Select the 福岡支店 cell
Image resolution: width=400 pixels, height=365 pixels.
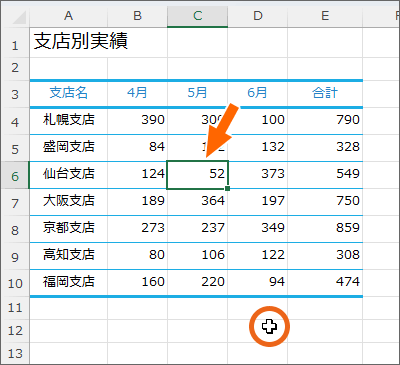pyautogui.click(x=69, y=283)
